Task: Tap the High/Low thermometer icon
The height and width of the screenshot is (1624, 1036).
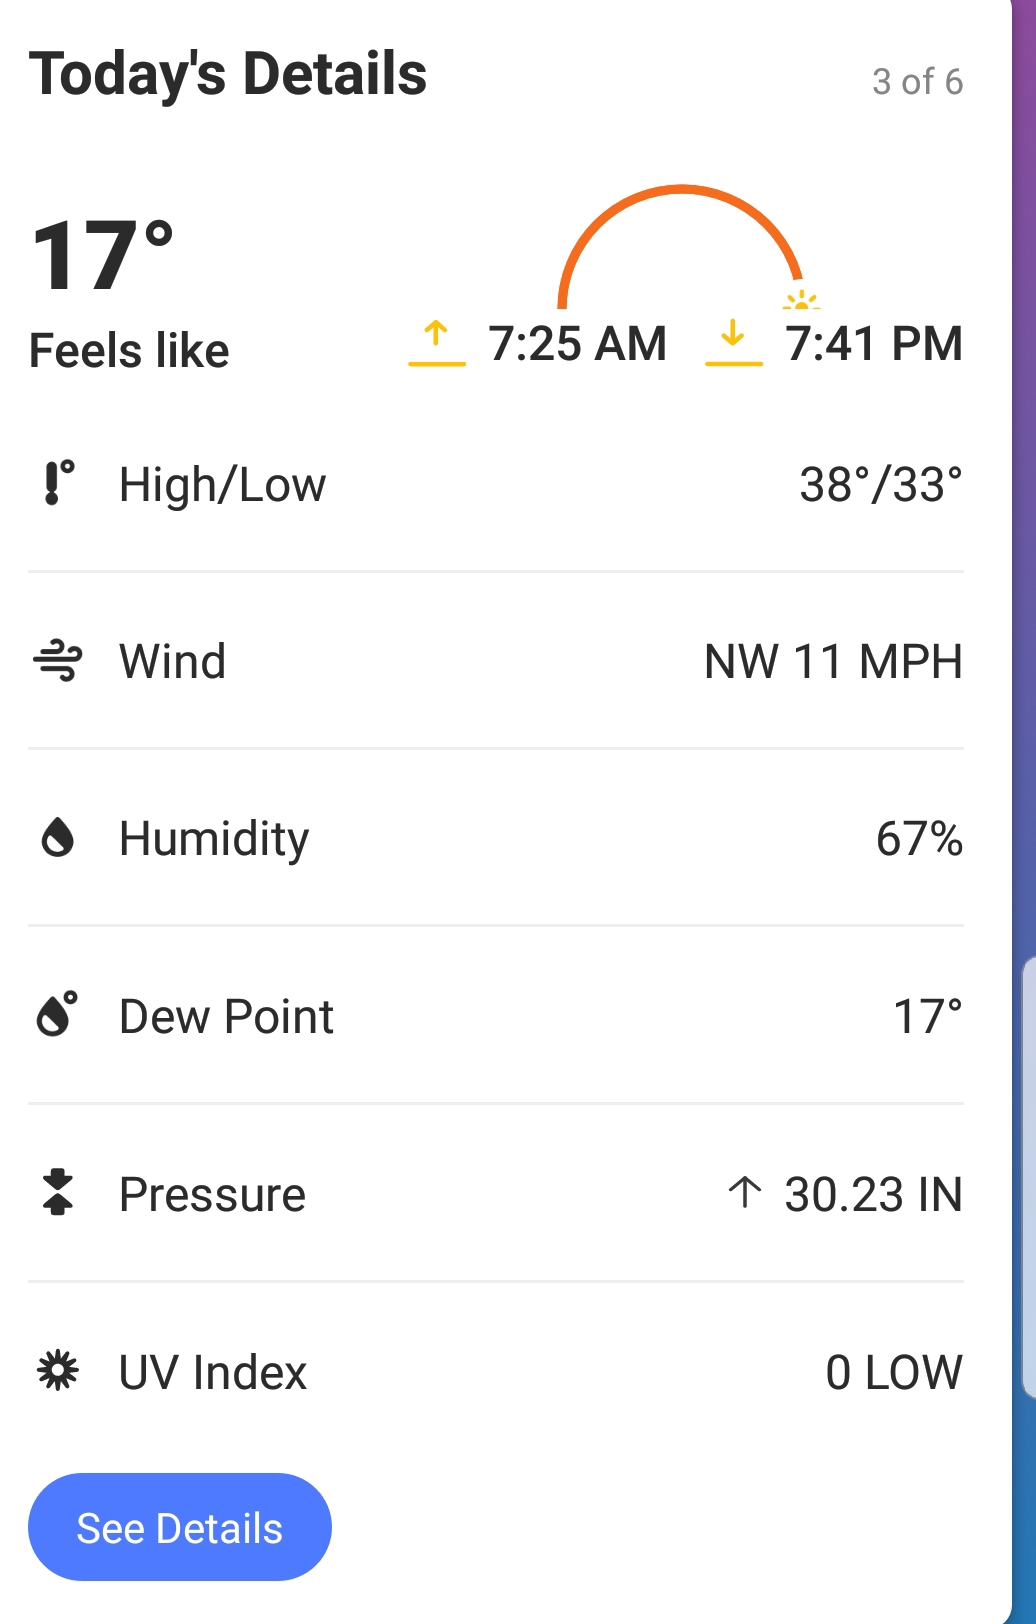Action: (x=58, y=483)
